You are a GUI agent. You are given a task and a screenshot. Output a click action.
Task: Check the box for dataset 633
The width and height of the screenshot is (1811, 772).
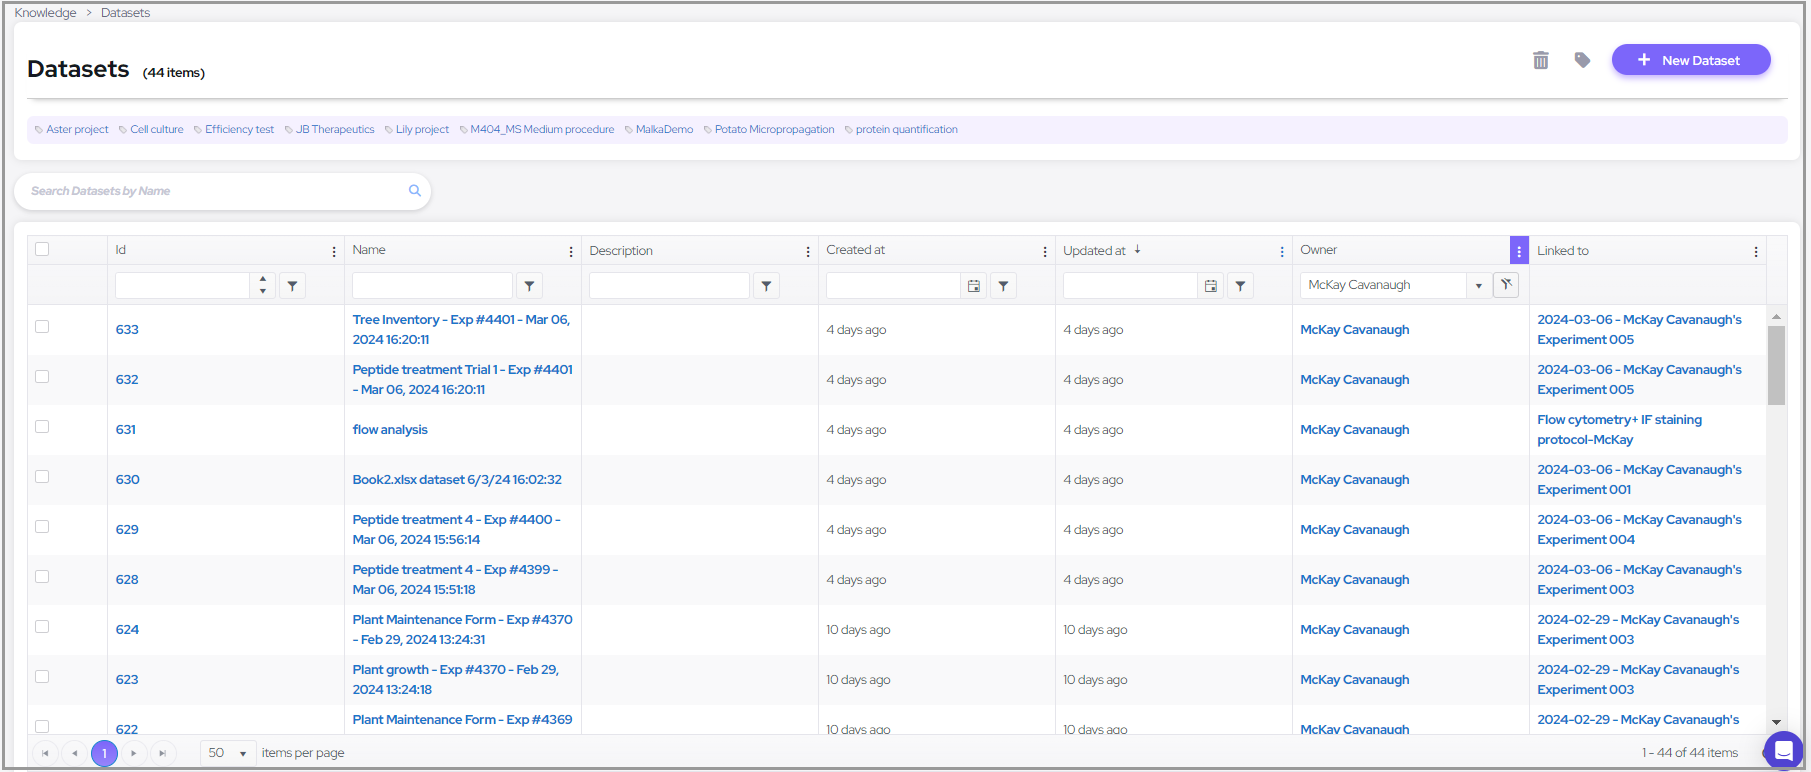pos(42,327)
